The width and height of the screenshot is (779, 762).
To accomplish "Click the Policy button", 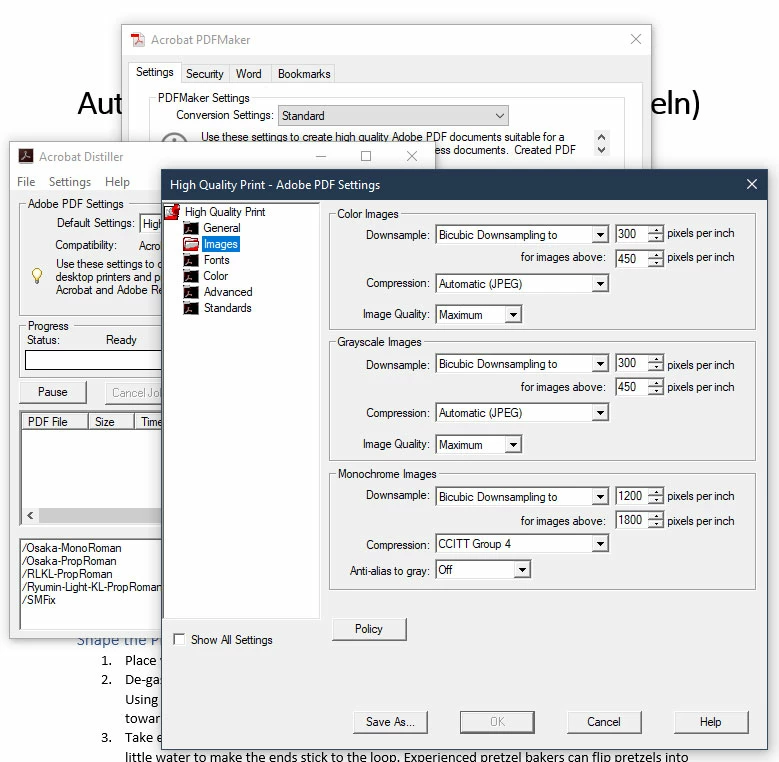I will (369, 629).
